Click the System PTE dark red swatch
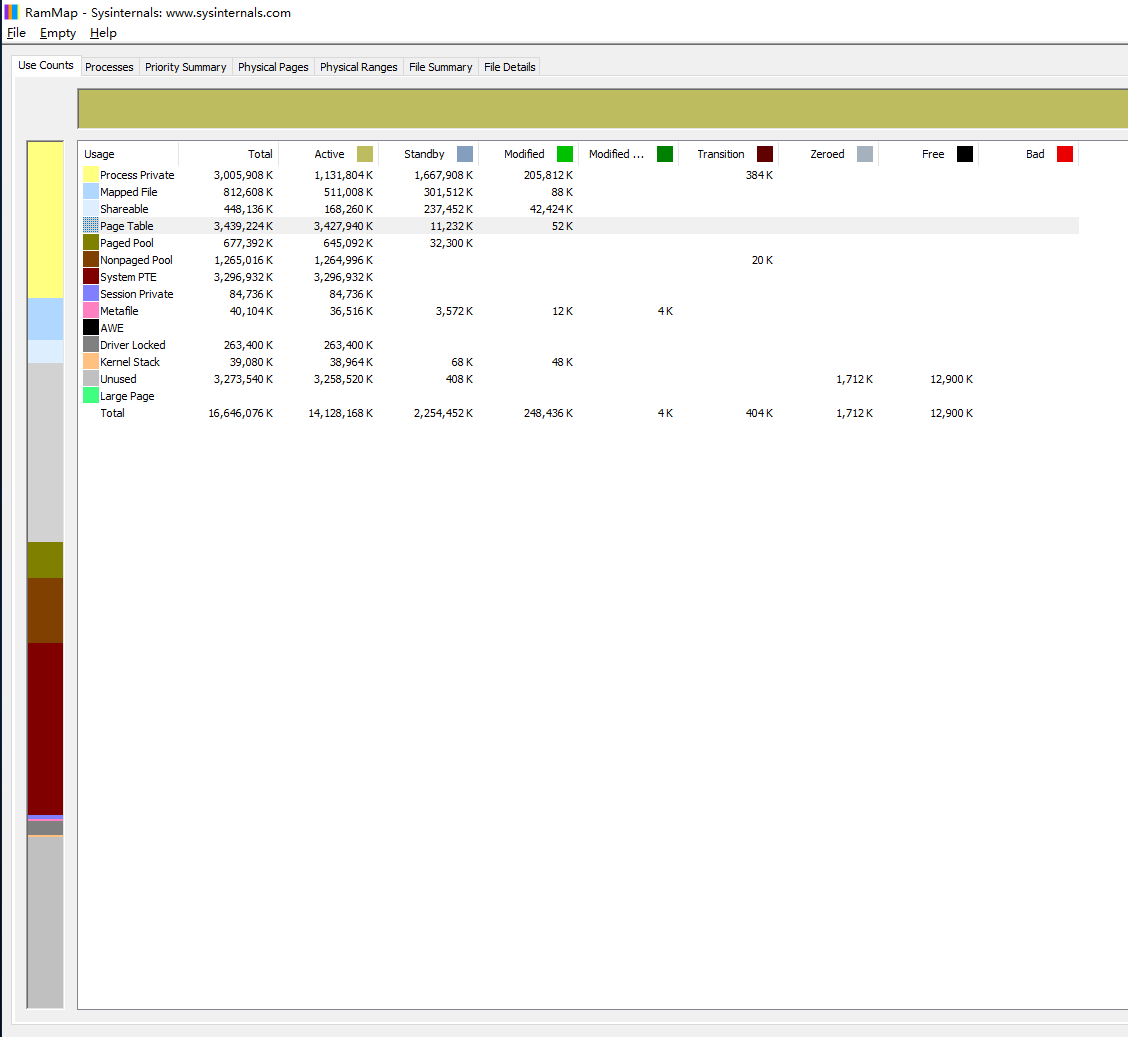Viewport: 1128px width, 1037px height. click(x=91, y=277)
